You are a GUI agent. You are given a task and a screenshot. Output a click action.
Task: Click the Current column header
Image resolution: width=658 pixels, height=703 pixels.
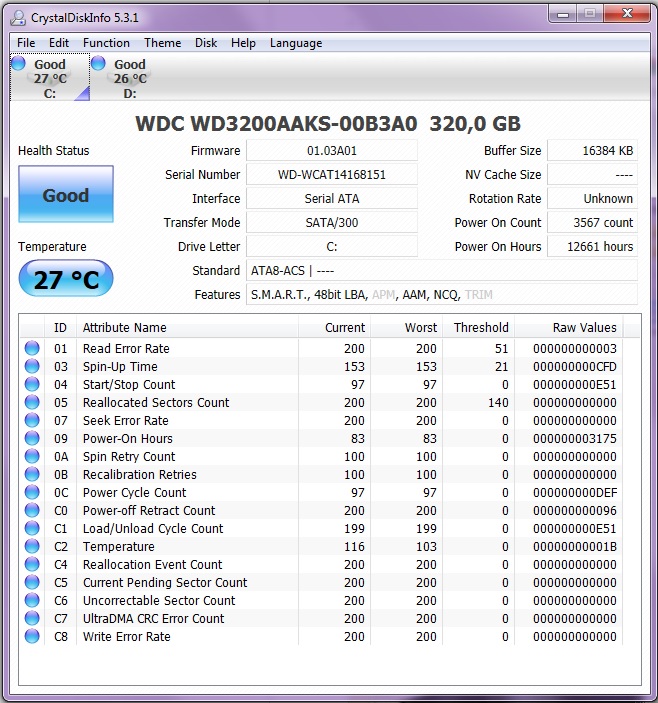[334, 327]
